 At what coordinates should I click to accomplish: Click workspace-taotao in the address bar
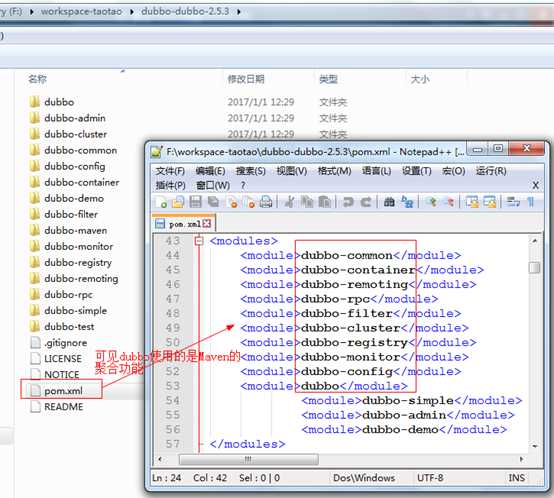click(81, 12)
